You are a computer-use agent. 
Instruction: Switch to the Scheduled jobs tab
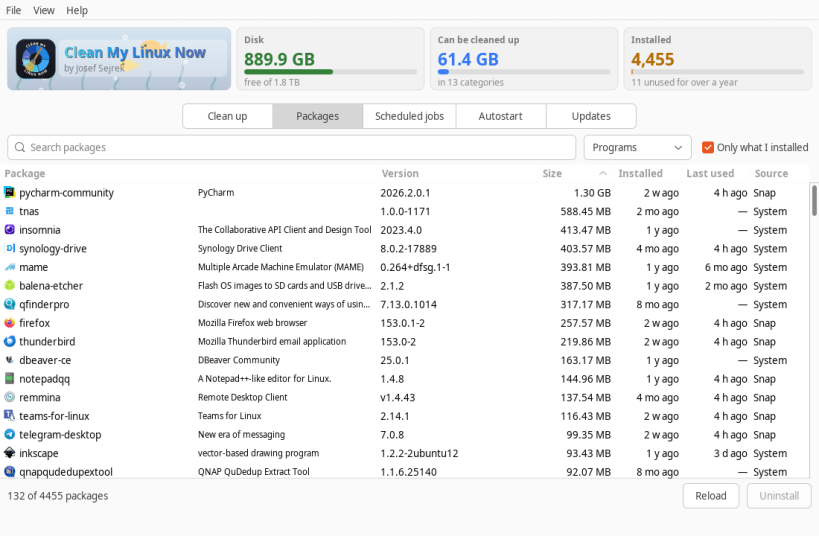[x=410, y=116]
